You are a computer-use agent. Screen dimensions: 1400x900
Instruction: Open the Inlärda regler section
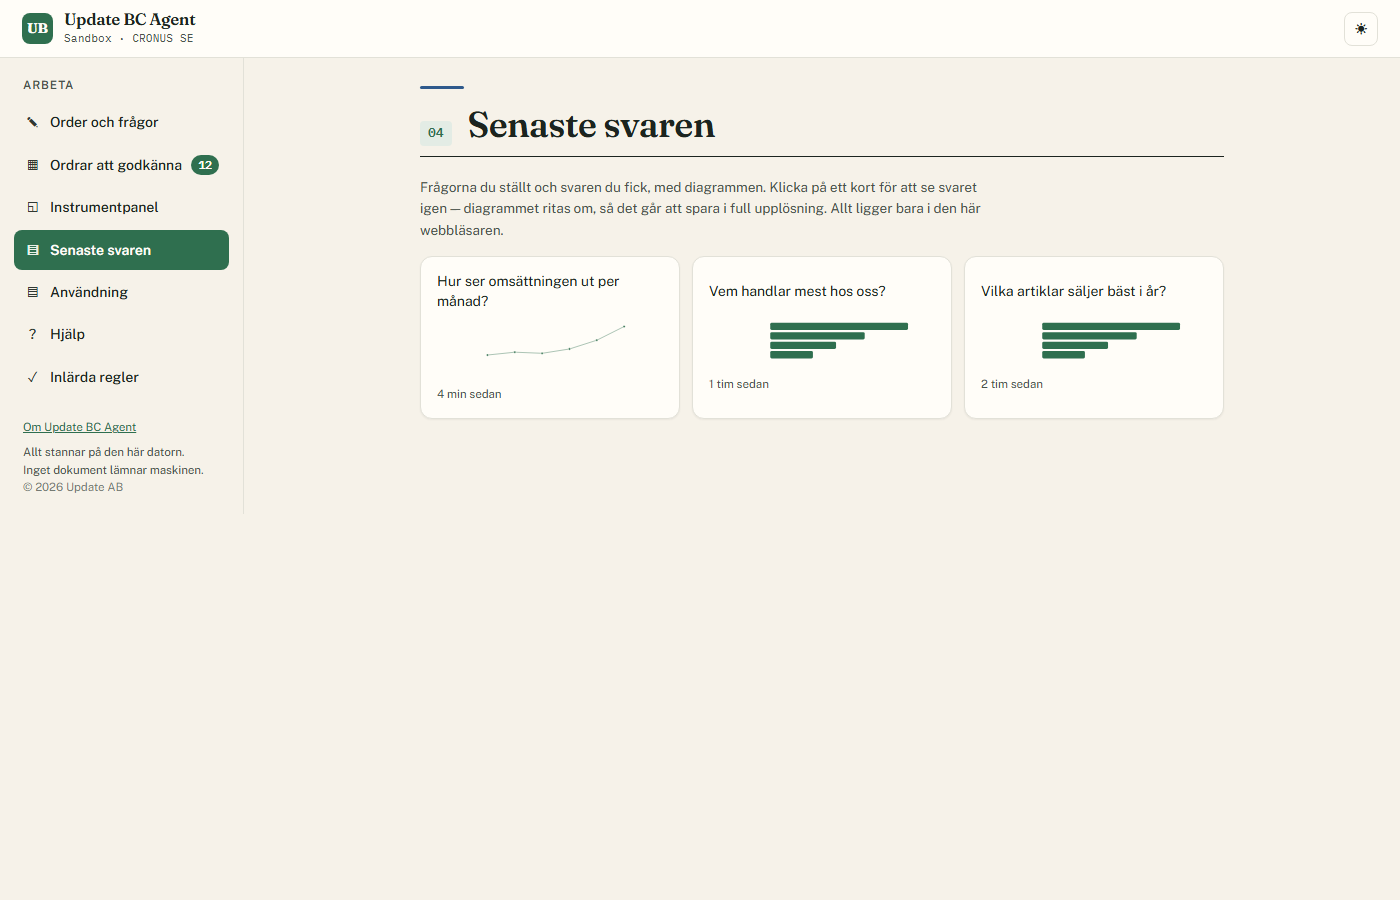pyautogui.click(x=121, y=377)
